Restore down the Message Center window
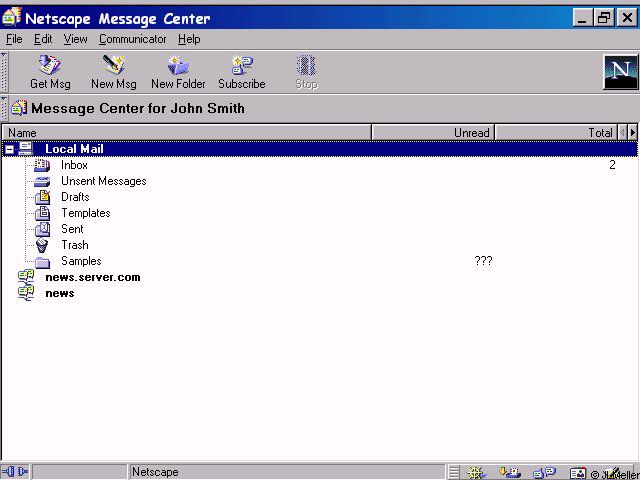This screenshot has width=640, height=480. 604,18
